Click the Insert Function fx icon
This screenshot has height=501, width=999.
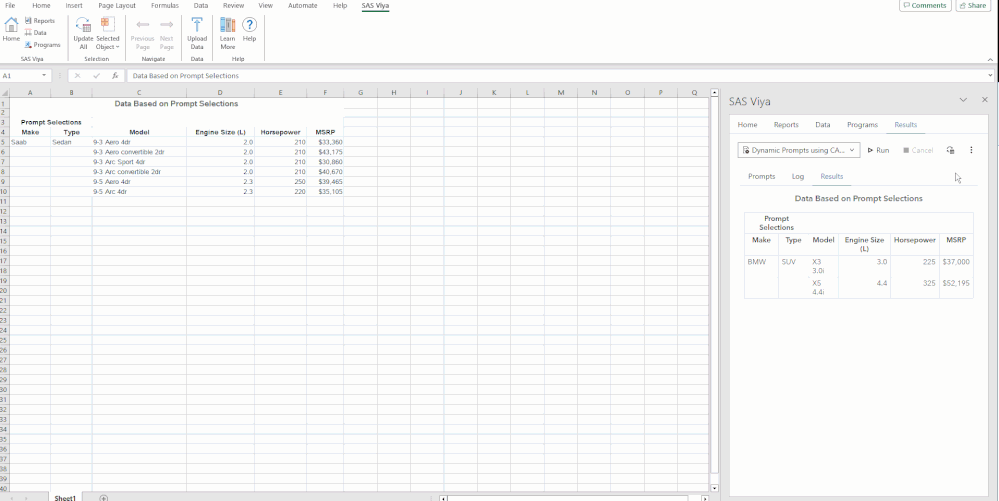coord(115,75)
